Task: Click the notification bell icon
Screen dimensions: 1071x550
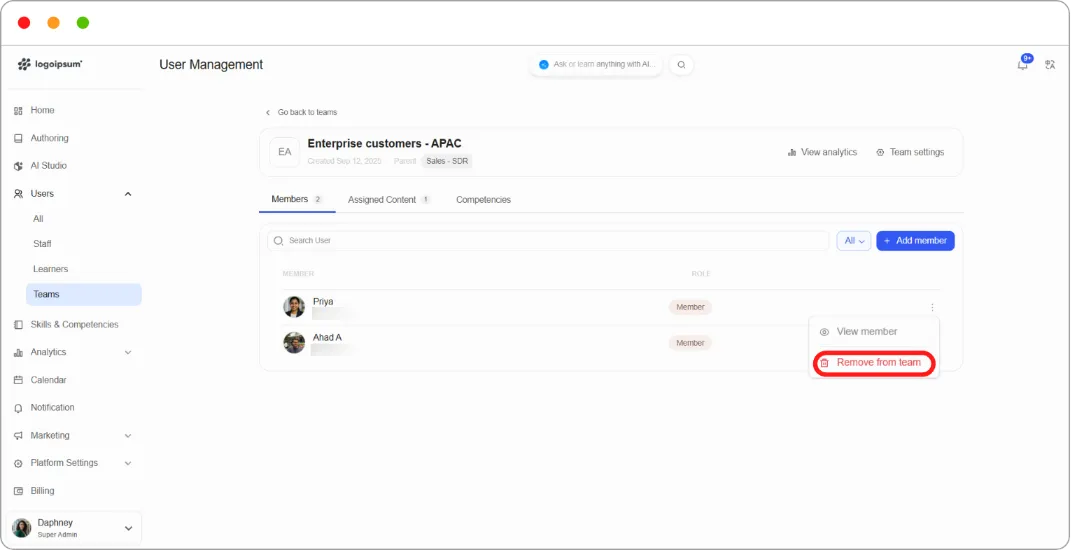Action: (x=1023, y=65)
